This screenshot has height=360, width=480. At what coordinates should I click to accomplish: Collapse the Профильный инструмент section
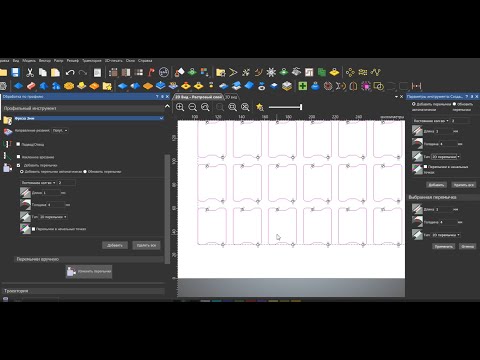(x=167, y=107)
